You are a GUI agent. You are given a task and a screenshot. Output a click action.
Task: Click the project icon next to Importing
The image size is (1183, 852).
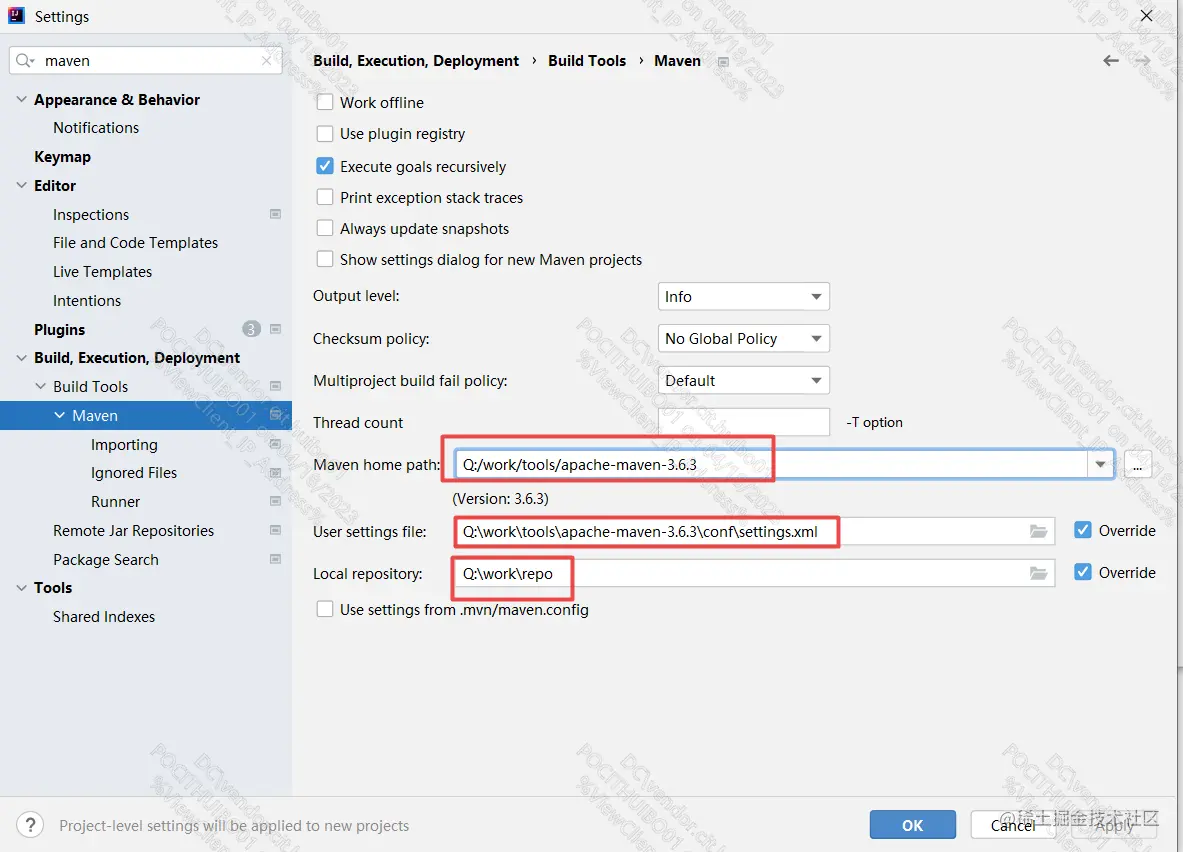pos(275,444)
